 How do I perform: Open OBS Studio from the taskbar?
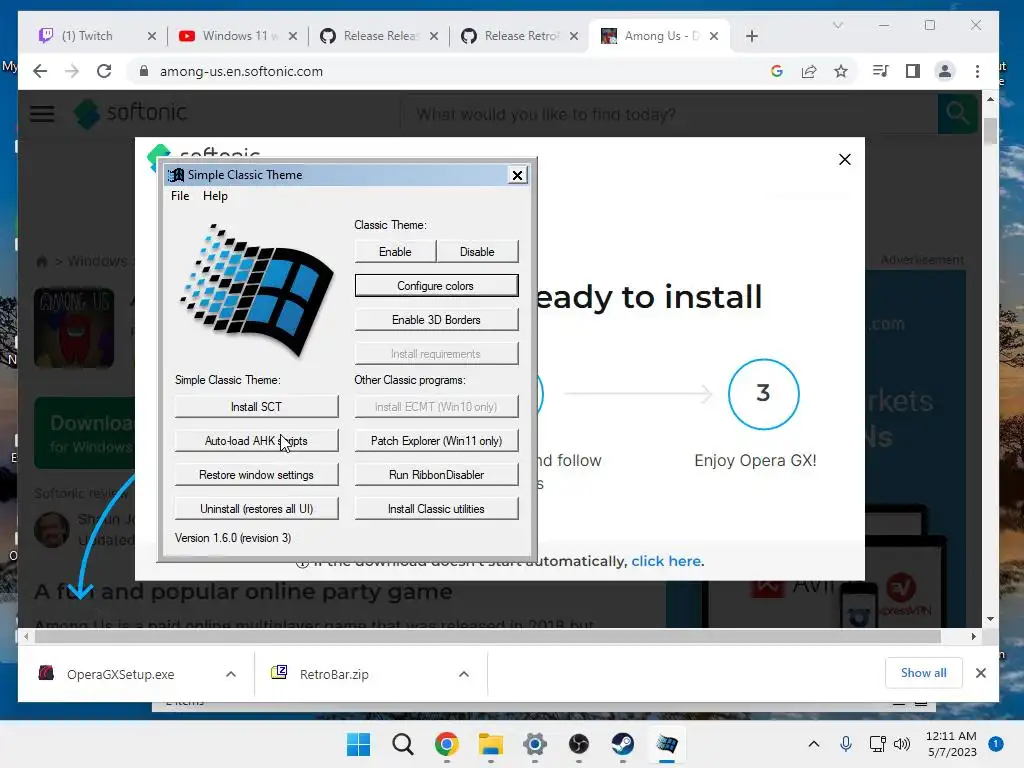pyautogui.click(x=579, y=744)
